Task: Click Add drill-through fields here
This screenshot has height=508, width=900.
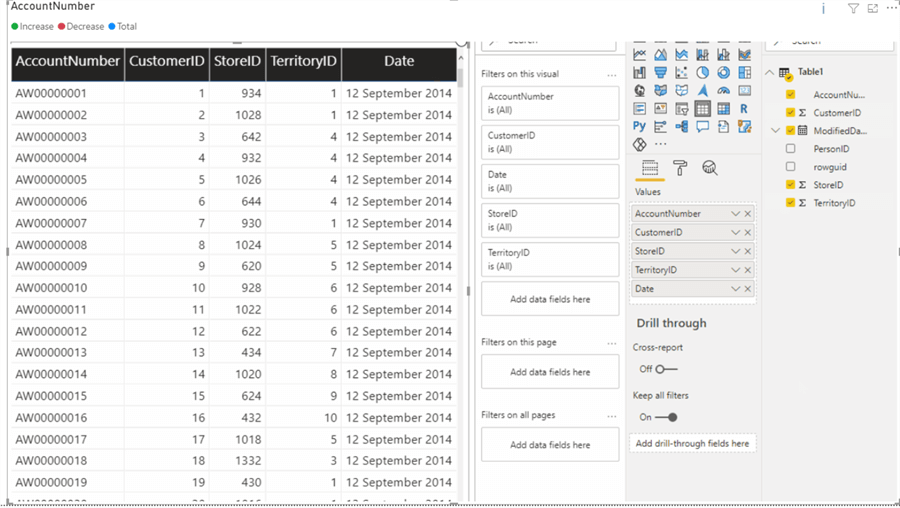Action: [692, 443]
